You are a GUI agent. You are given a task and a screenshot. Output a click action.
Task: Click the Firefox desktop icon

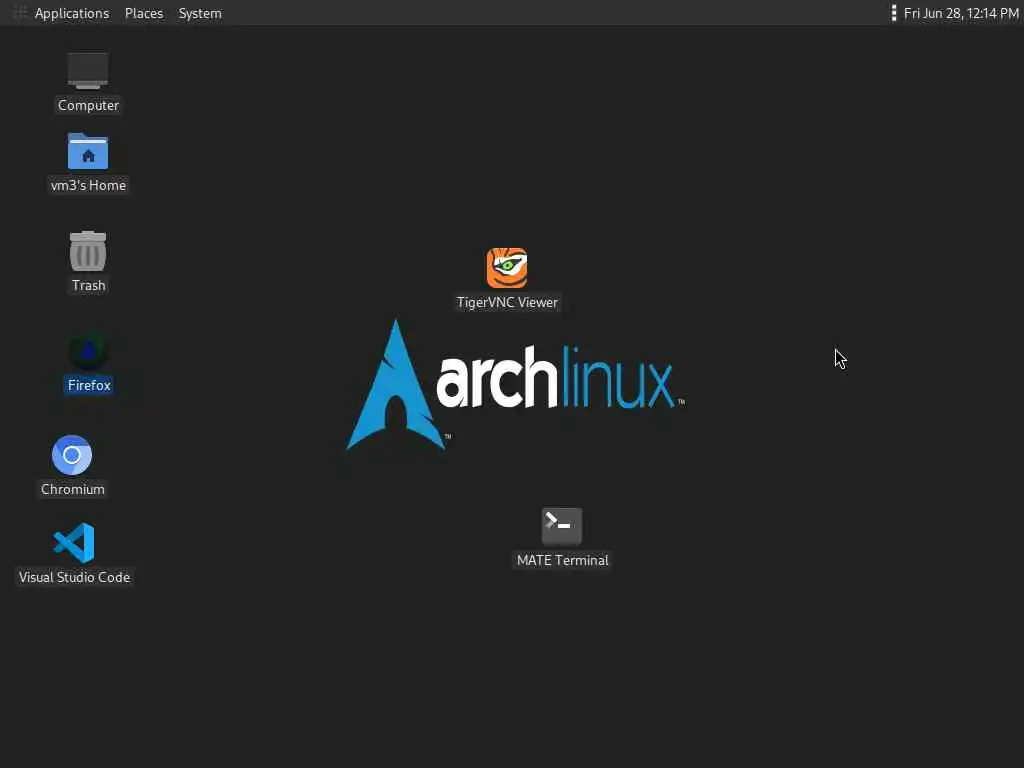tap(89, 351)
